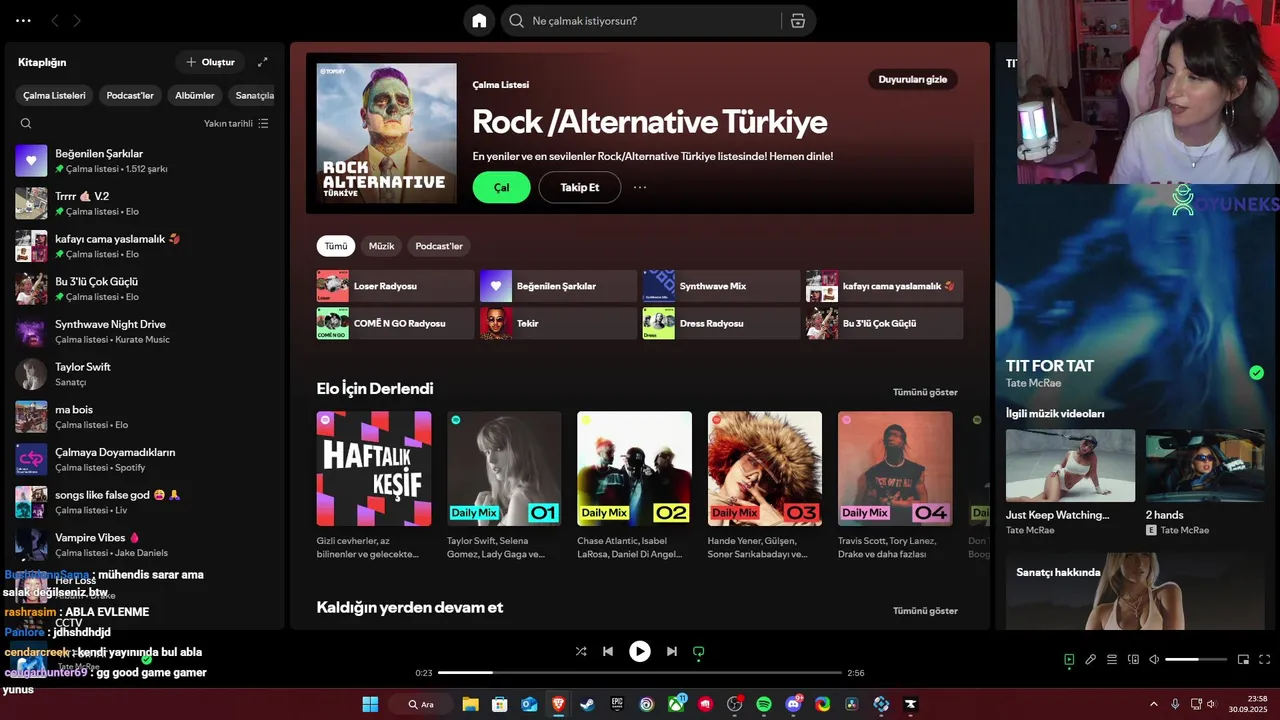This screenshot has width=1280, height=720.
Task: Open Steam from the taskbar
Action: (588, 704)
